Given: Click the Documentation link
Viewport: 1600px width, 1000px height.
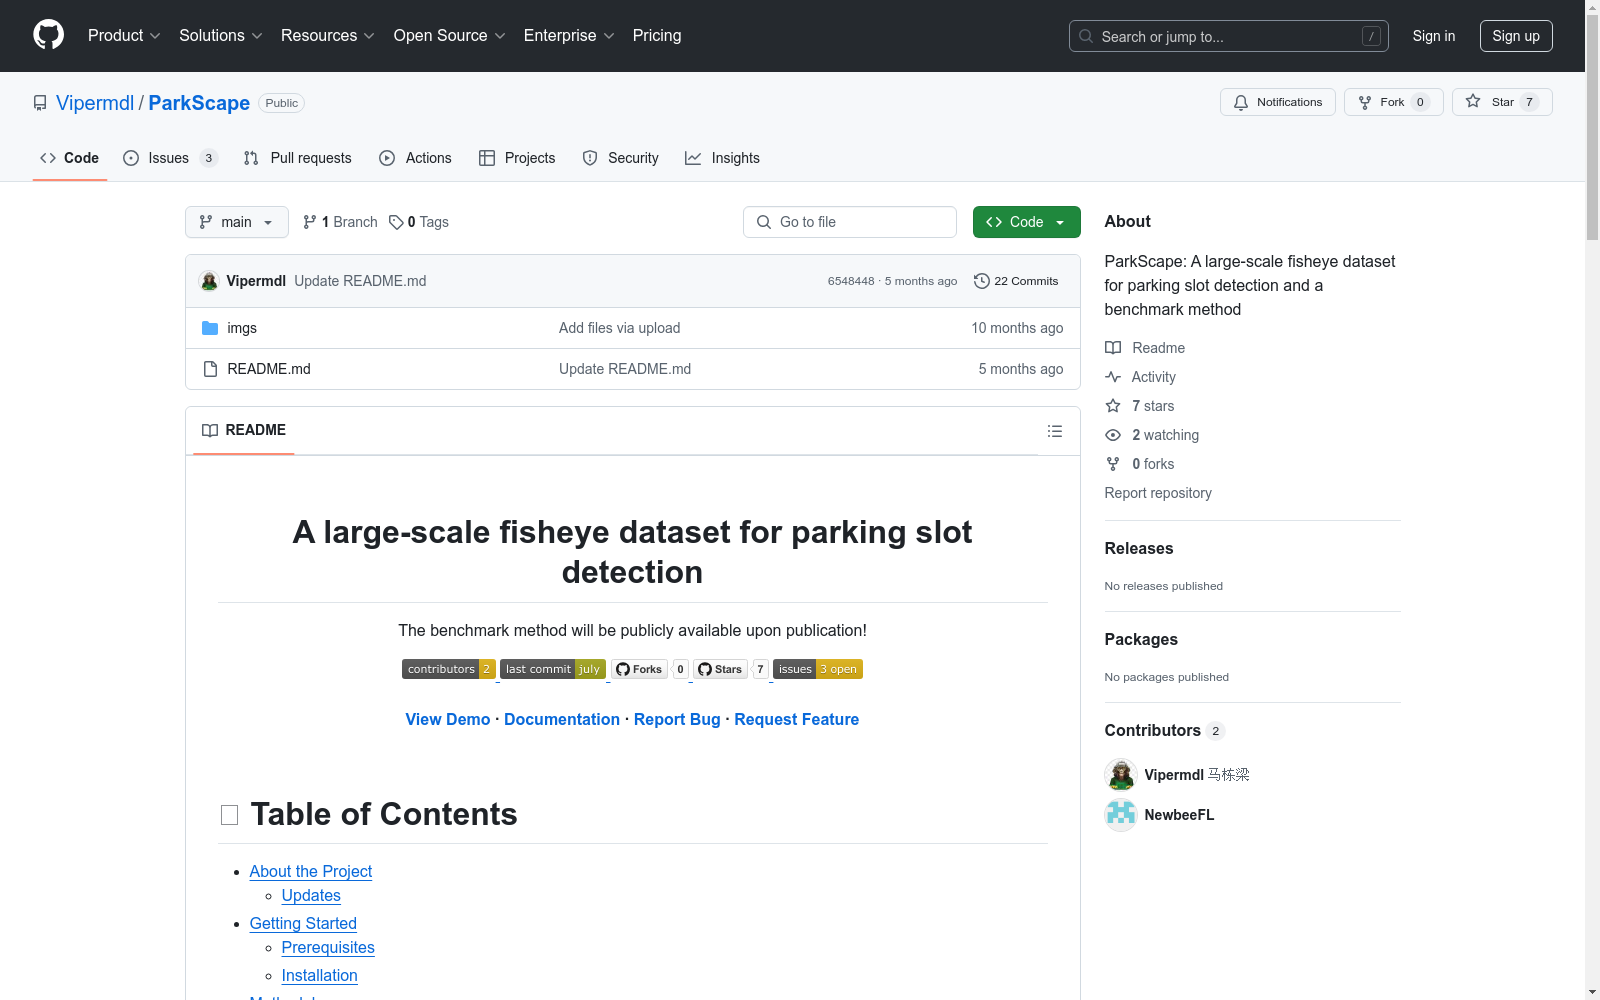Looking at the screenshot, I should 562,719.
